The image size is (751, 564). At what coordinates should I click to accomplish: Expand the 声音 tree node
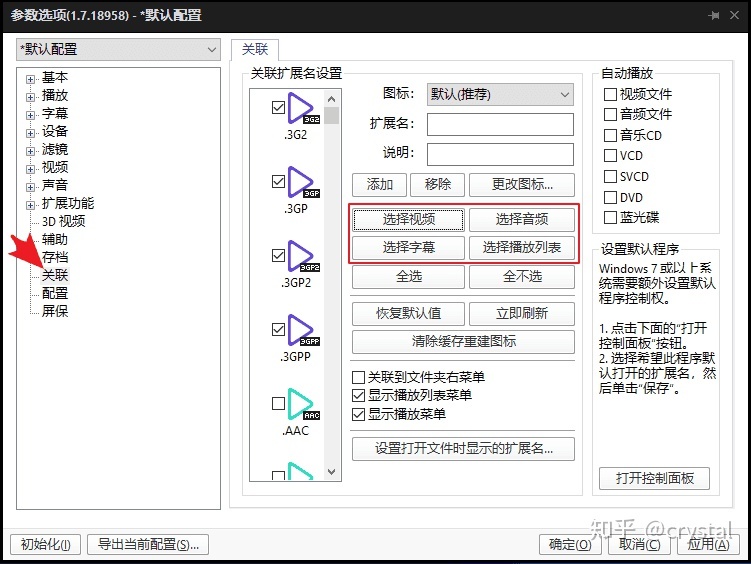coord(31,187)
